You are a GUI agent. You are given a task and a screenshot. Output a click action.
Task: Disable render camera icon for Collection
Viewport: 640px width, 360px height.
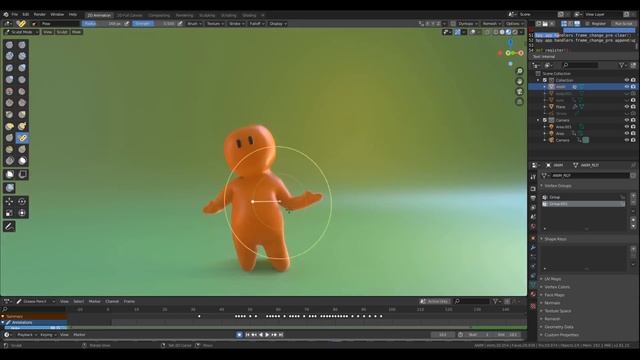633,80
